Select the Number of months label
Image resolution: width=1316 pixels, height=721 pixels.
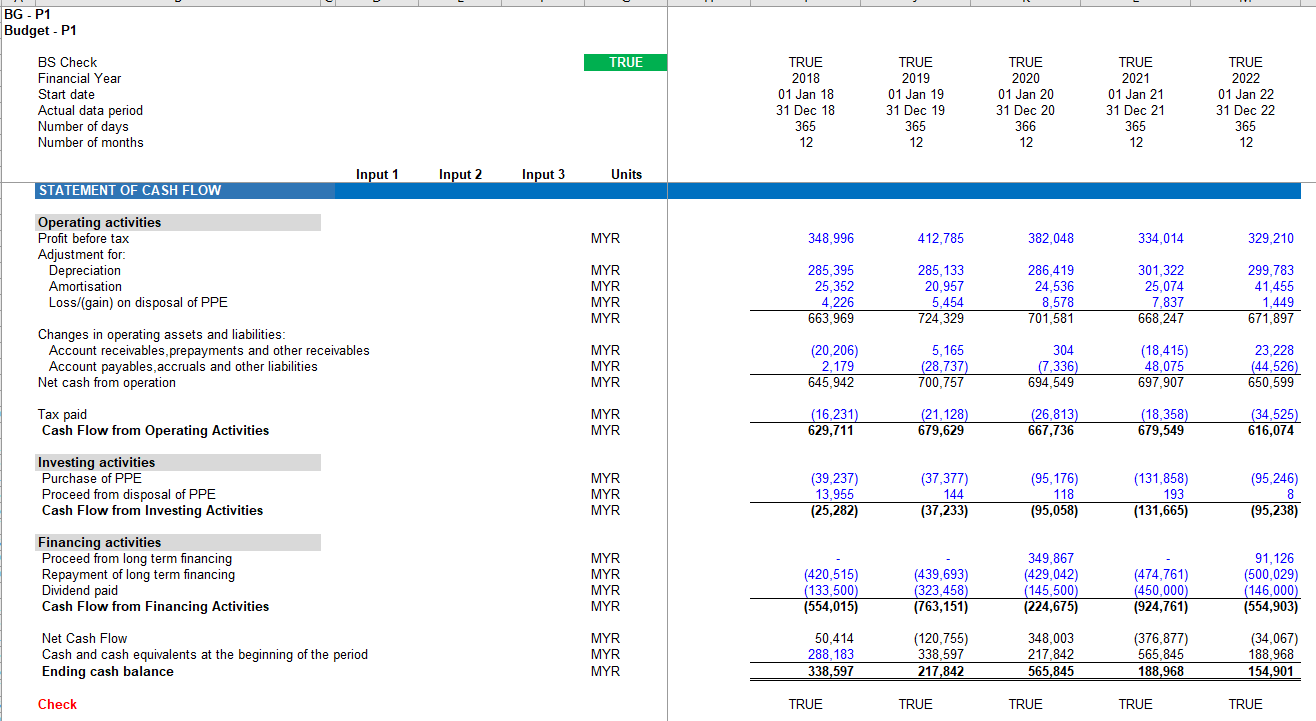coord(90,142)
